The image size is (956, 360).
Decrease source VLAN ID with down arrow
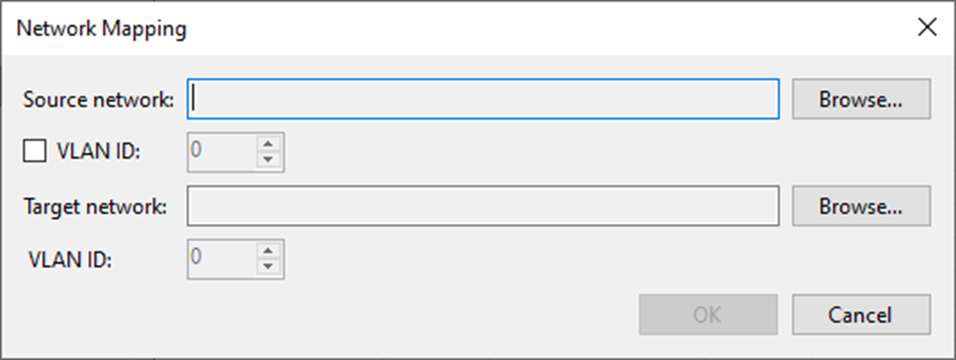pyautogui.click(x=269, y=160)
